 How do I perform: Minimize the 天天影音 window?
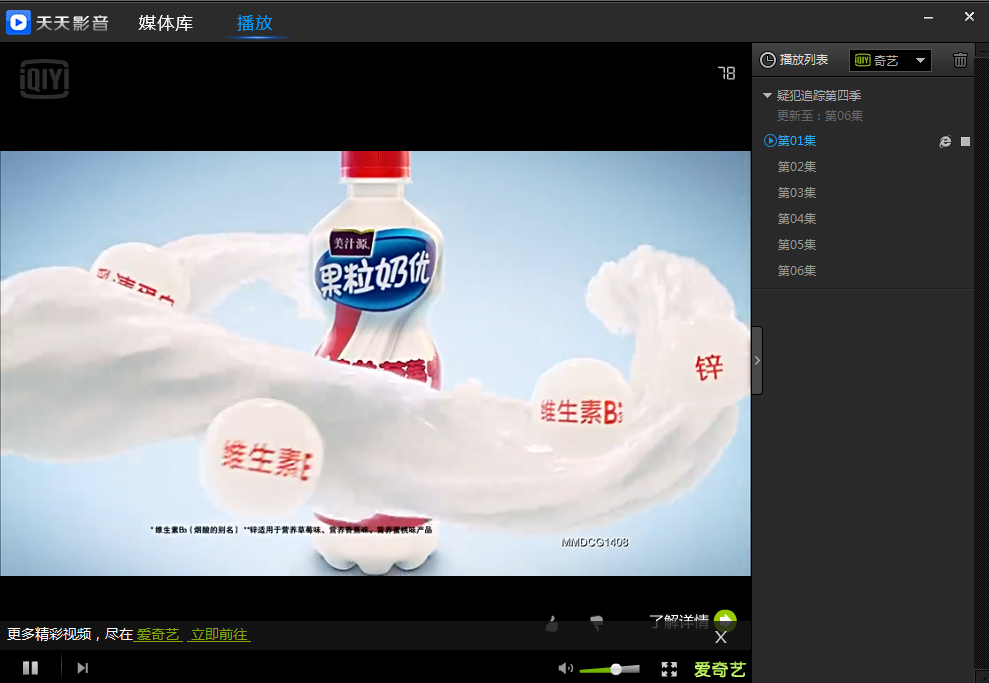pyautogui.click(x=928, y=18)
